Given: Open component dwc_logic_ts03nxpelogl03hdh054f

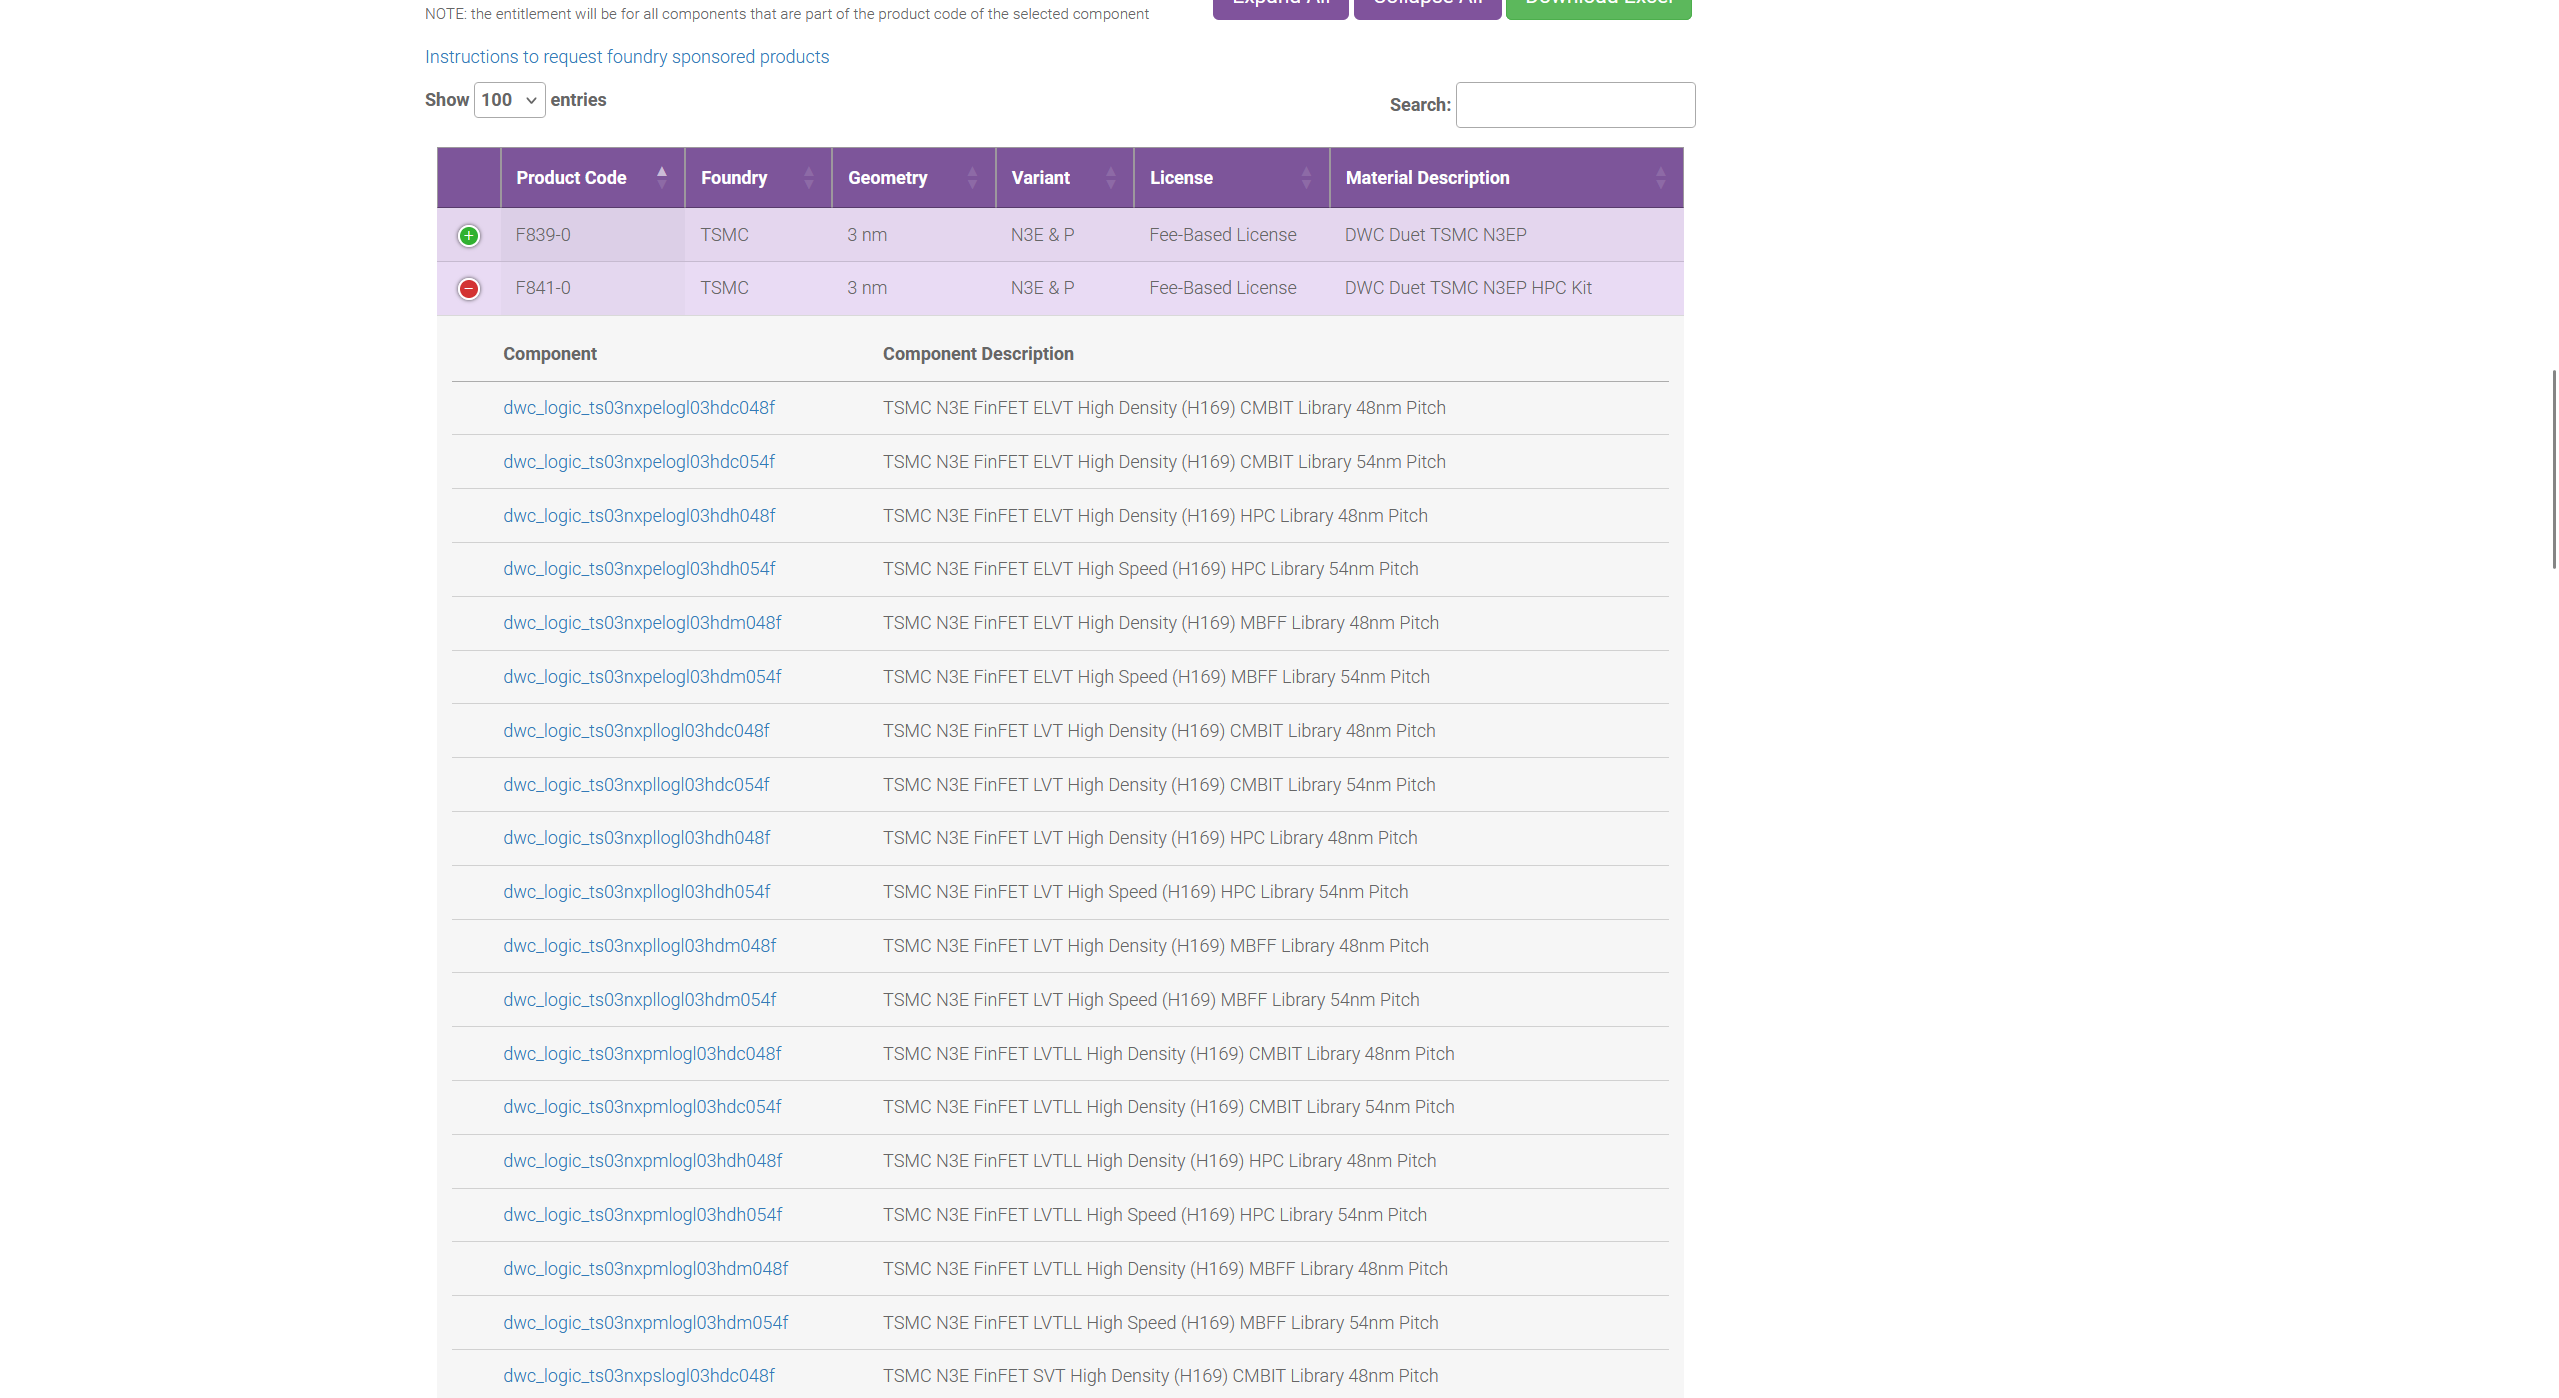Looking at the screenshot, I should point(639,569).
